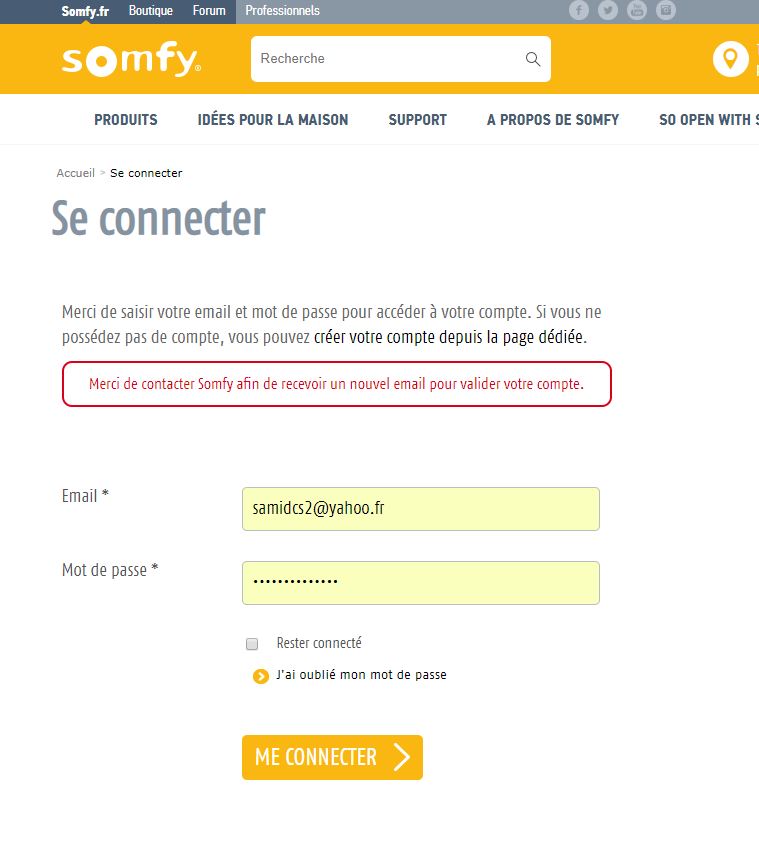Click the arrow icon beside forgotten password
The width and height of the screenshot is (759, 849).
click(261, 676)
